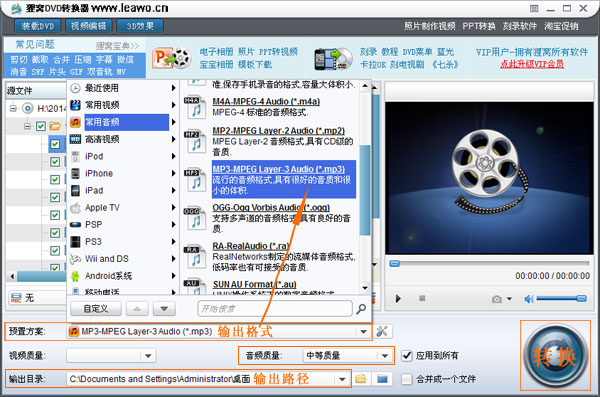
Task: Enable 合并成一个文件 checkbox
Action: tap(407, 379)
